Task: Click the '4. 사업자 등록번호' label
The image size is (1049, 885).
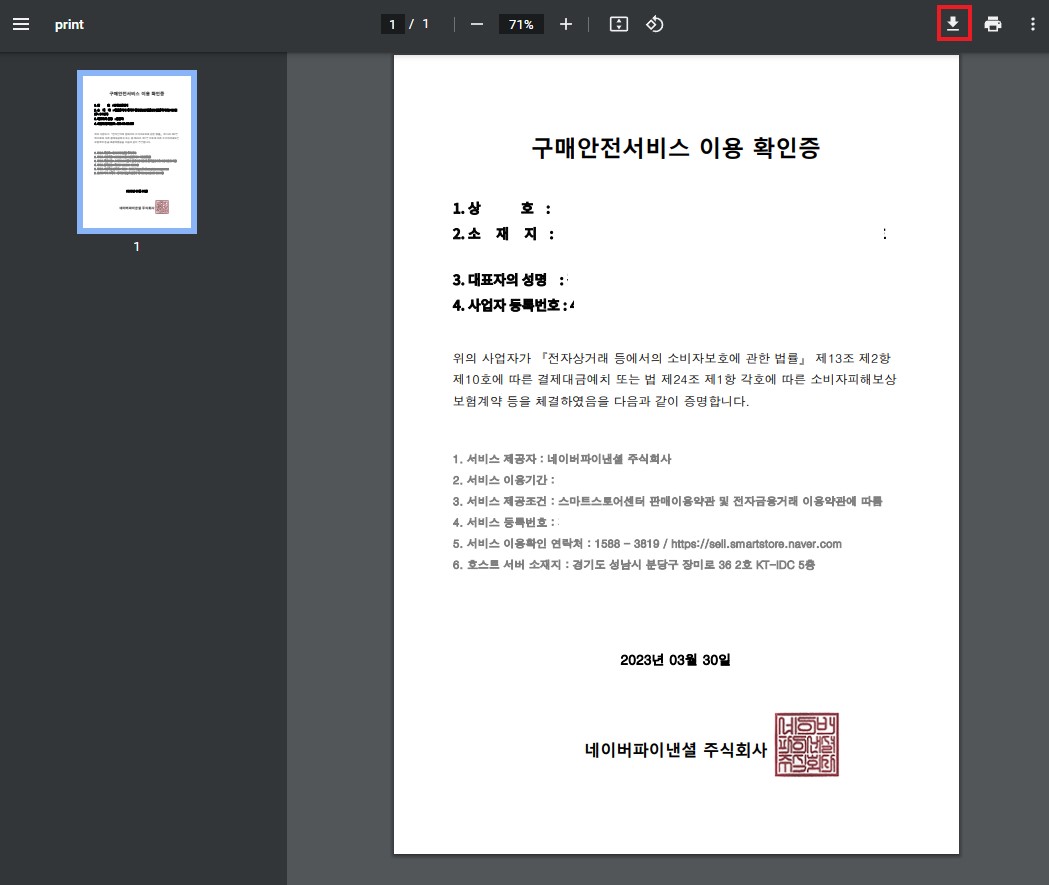Action: click(x=510, y=305)
